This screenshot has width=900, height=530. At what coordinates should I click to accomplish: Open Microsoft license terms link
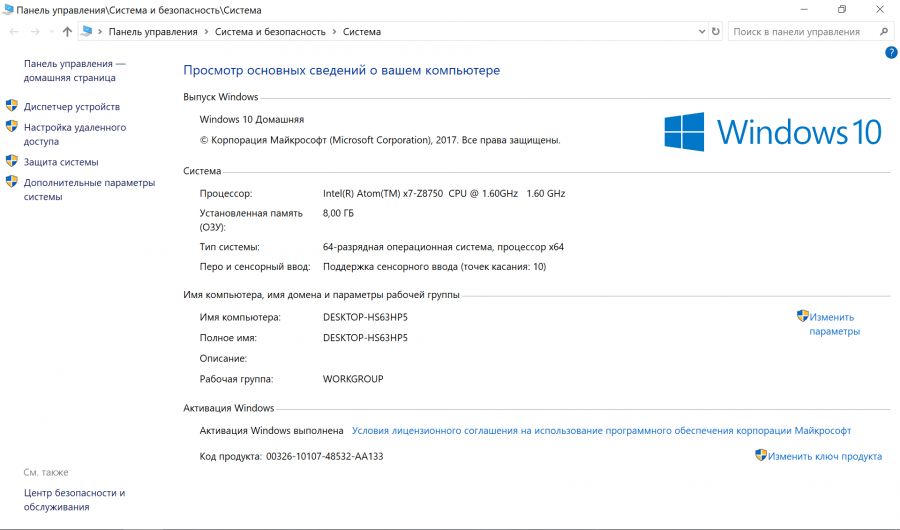[601, 430]
